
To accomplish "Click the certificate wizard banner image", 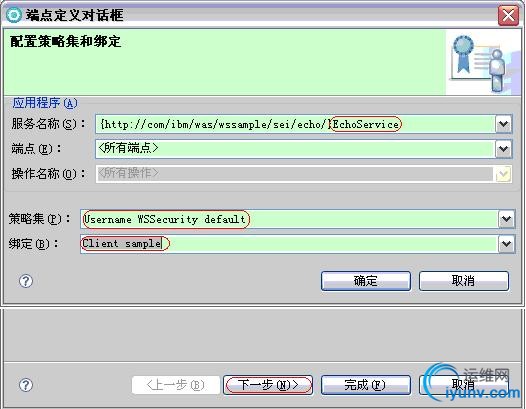I will 483,63.
